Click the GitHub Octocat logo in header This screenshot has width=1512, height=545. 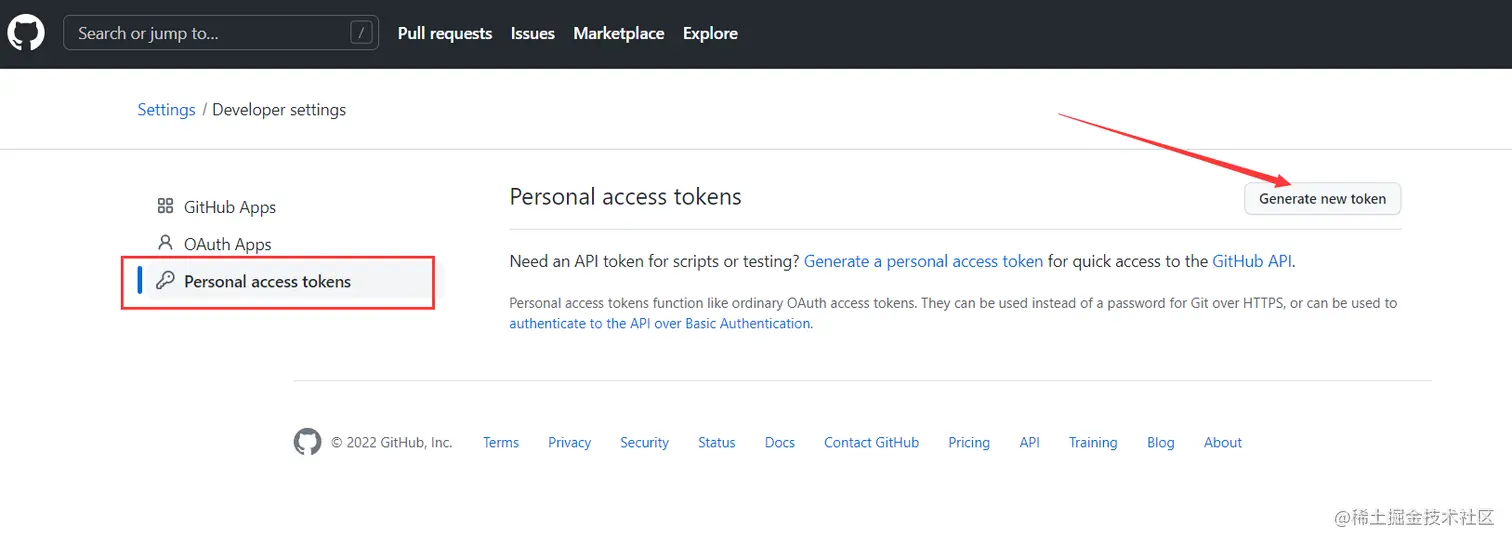coord(26,33)
